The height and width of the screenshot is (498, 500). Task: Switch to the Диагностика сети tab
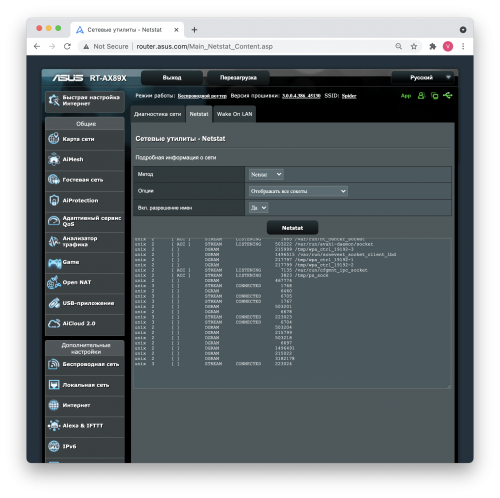click(x=157, y=114)
